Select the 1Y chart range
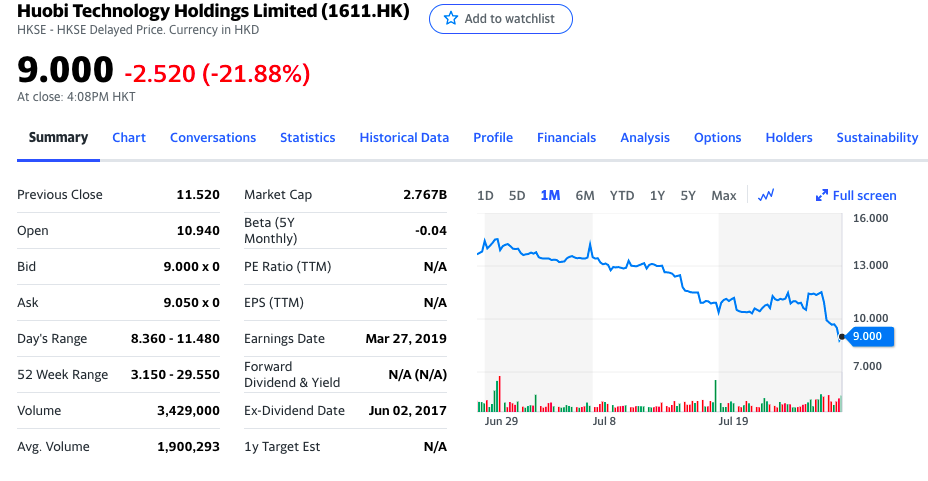928x481 pixels. click(657, 195)
